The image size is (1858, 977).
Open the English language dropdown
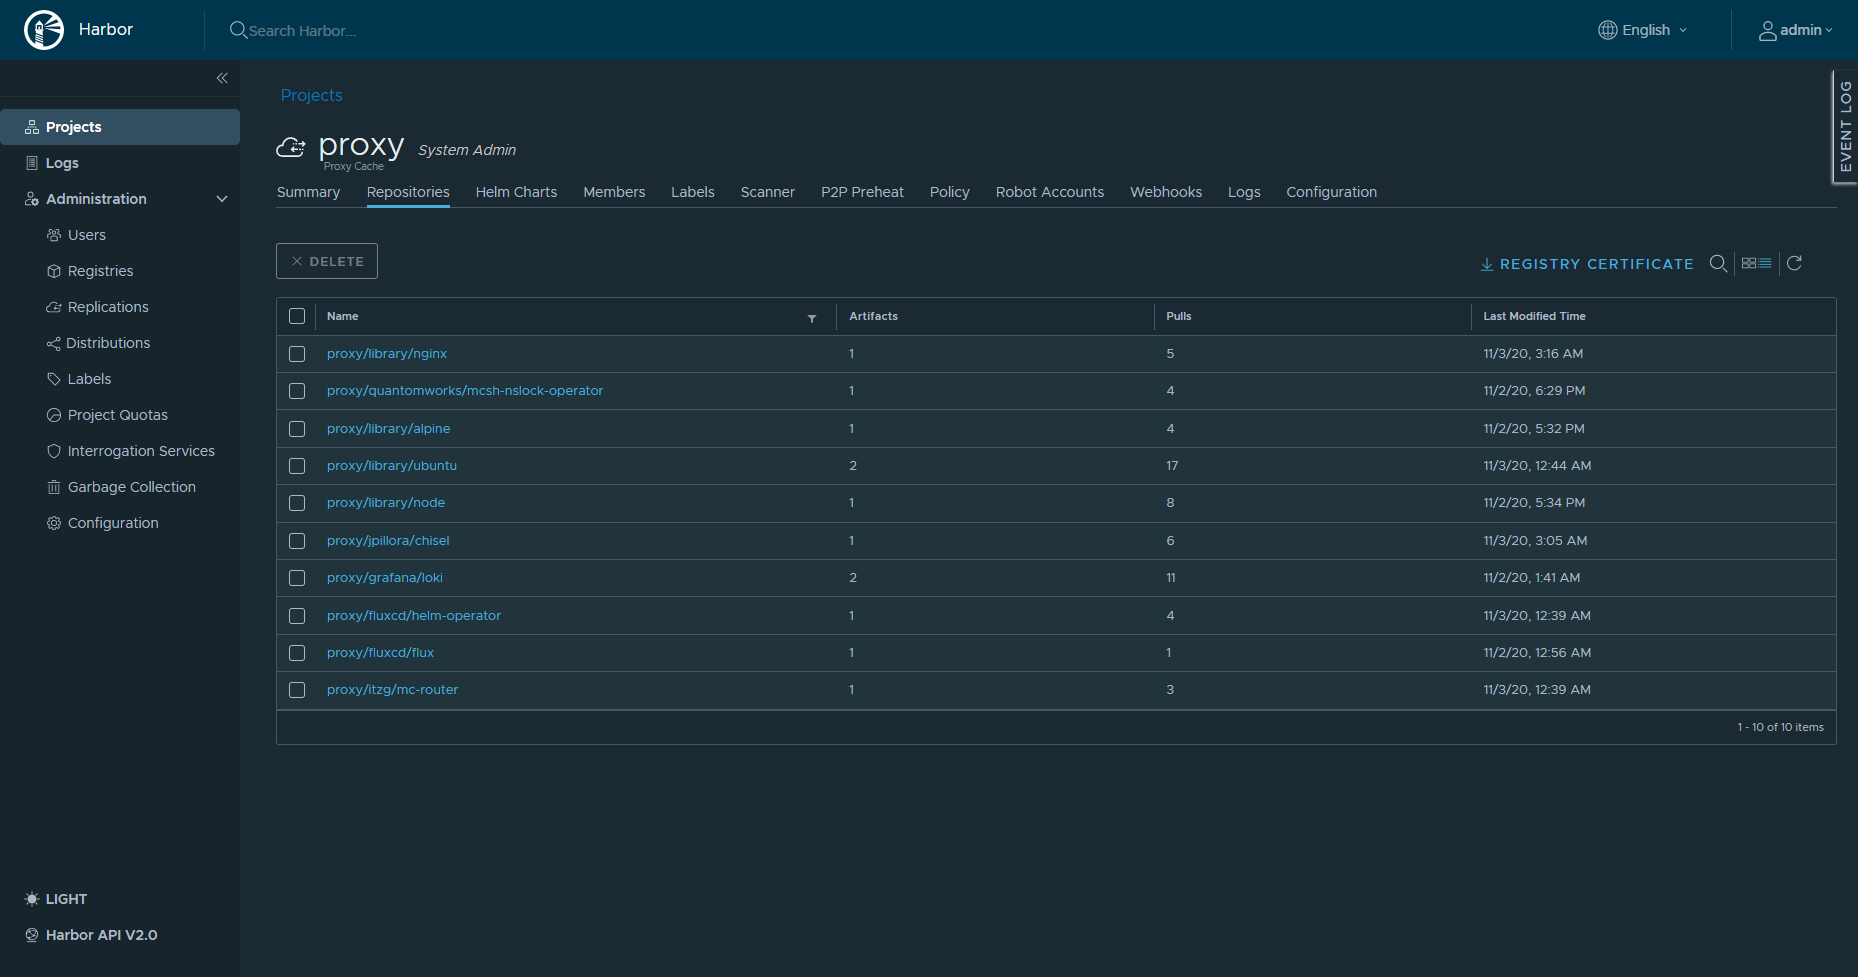[x=1643, y=30]
